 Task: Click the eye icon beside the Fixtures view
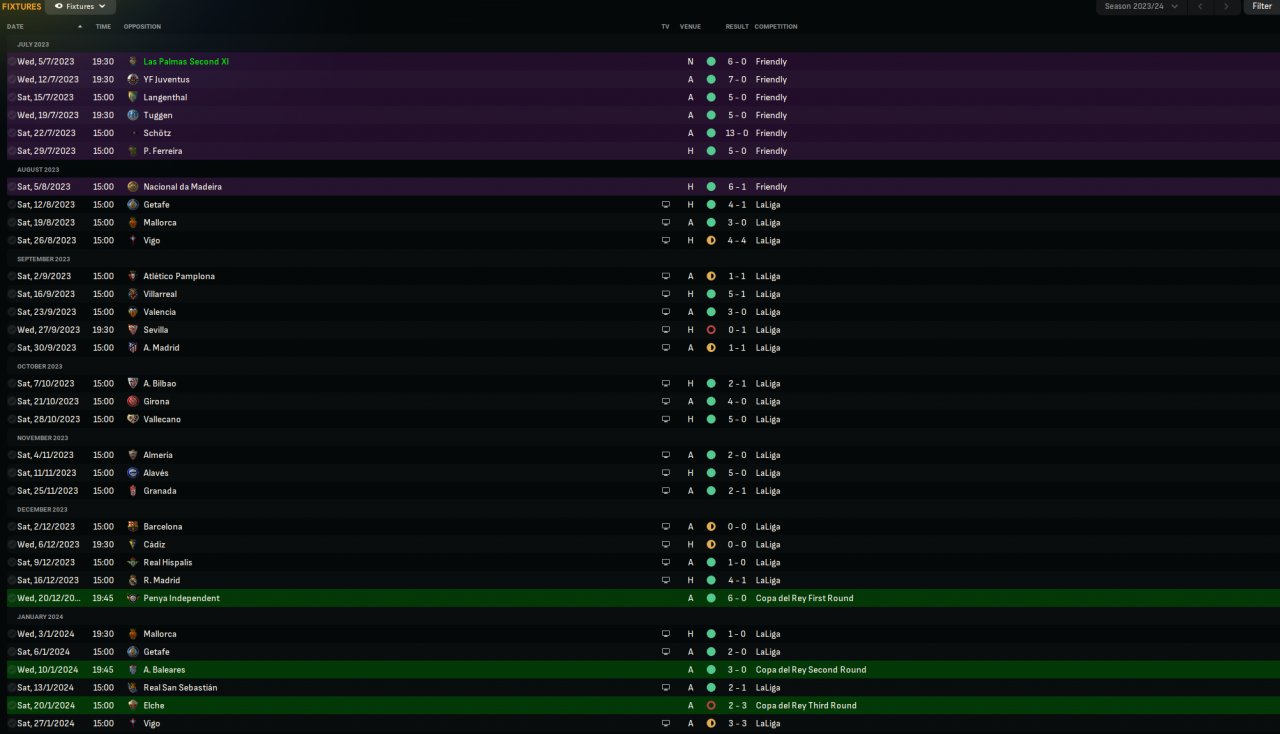[58, 7]
